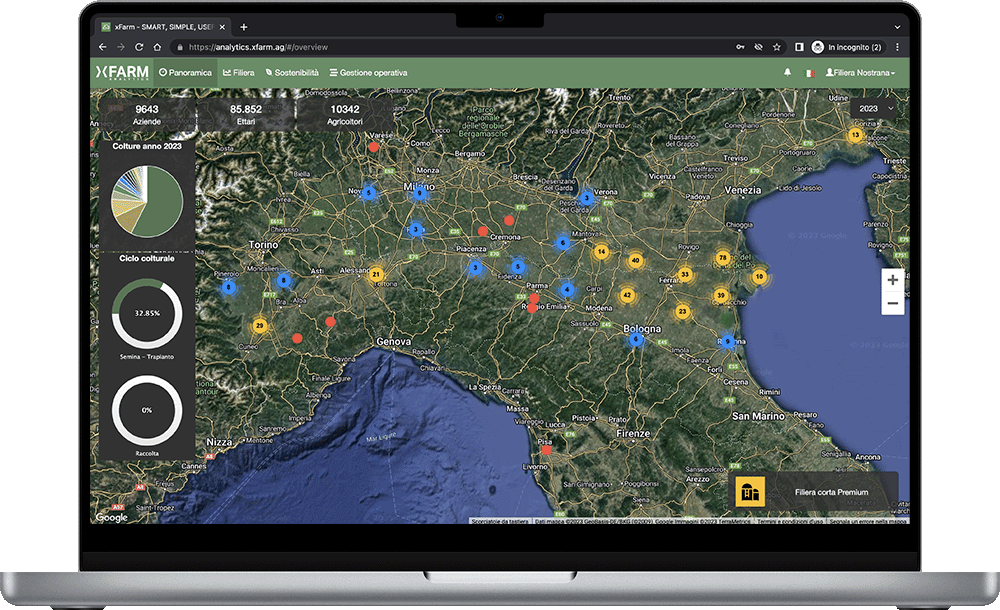Screen dimensions: 1000x610
Task: Click the crossed-eye tracking icon in address bar
Action: [x=758, y=47]
